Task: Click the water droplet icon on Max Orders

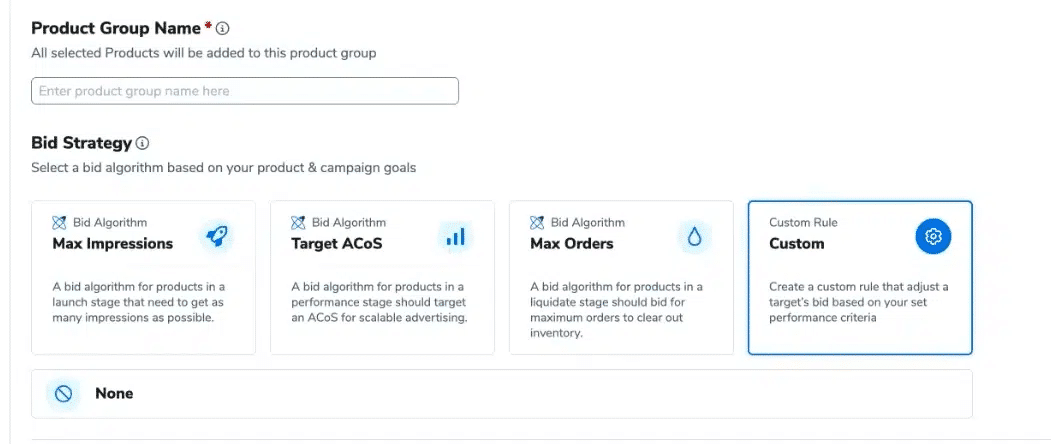Action: pos(694,236)
